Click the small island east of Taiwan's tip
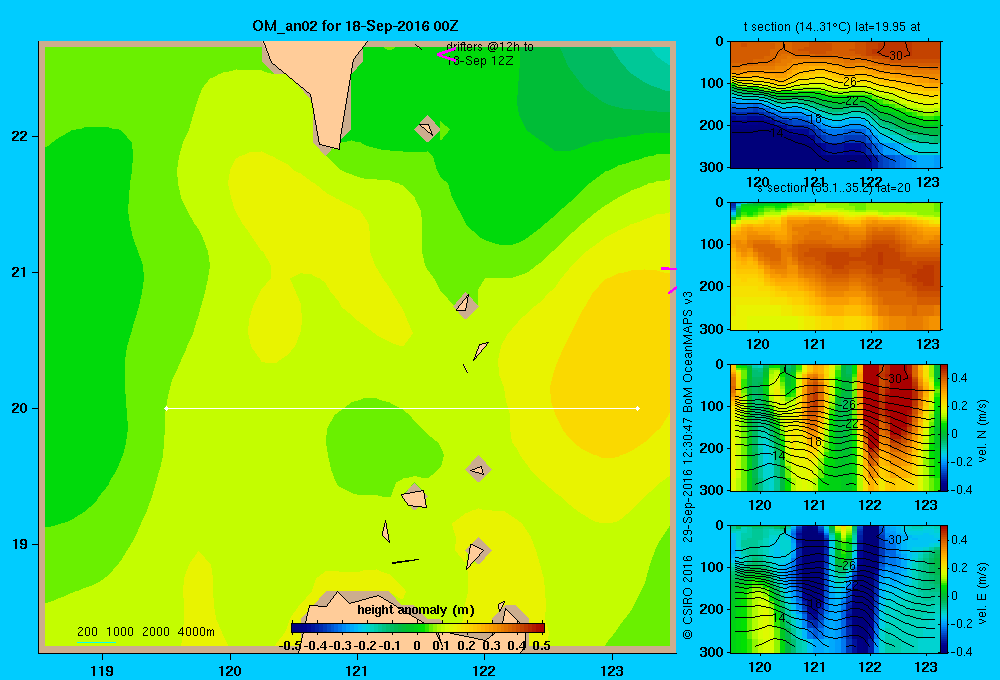This screenshot has width=1000, height=680. (x=426, y=129)
